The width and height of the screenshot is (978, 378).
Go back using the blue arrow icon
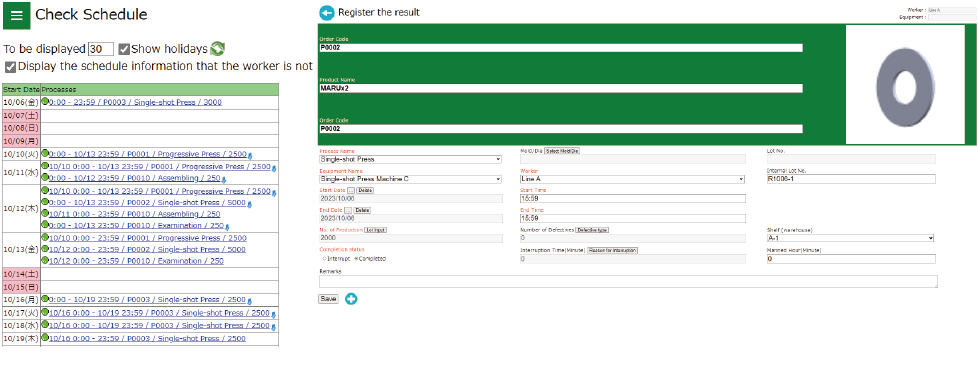click(x=327, y=12)
